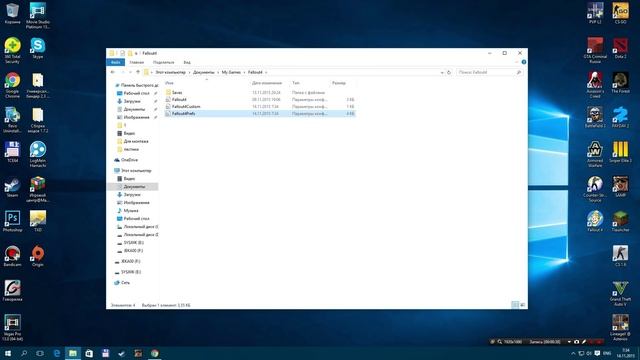The height and width of the screenshot is (360, 640).
Task: Go back with the Explorer back arrow
Action: coord(113,72)
